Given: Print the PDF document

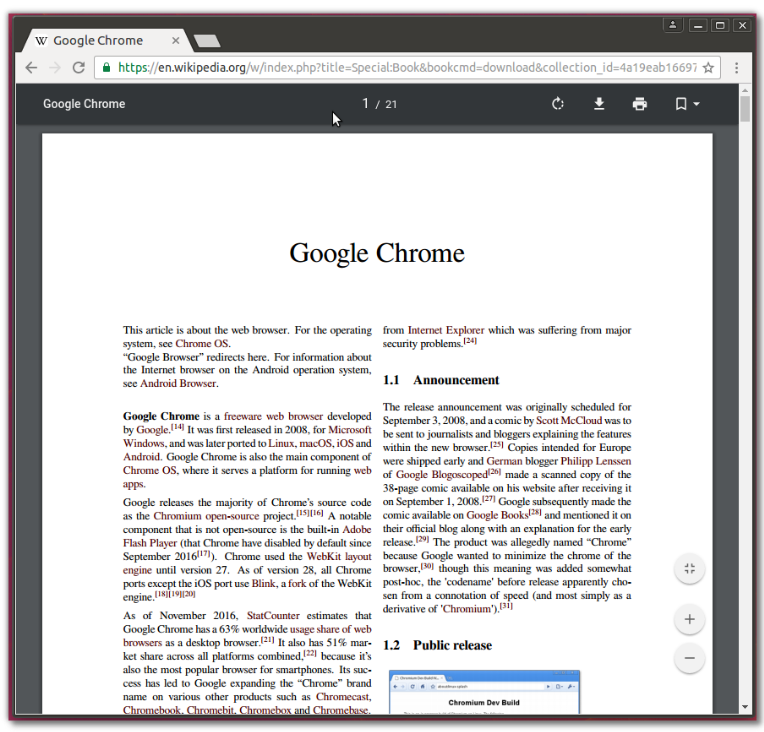Looking at the screenshot, I should (x=639, y=104).
